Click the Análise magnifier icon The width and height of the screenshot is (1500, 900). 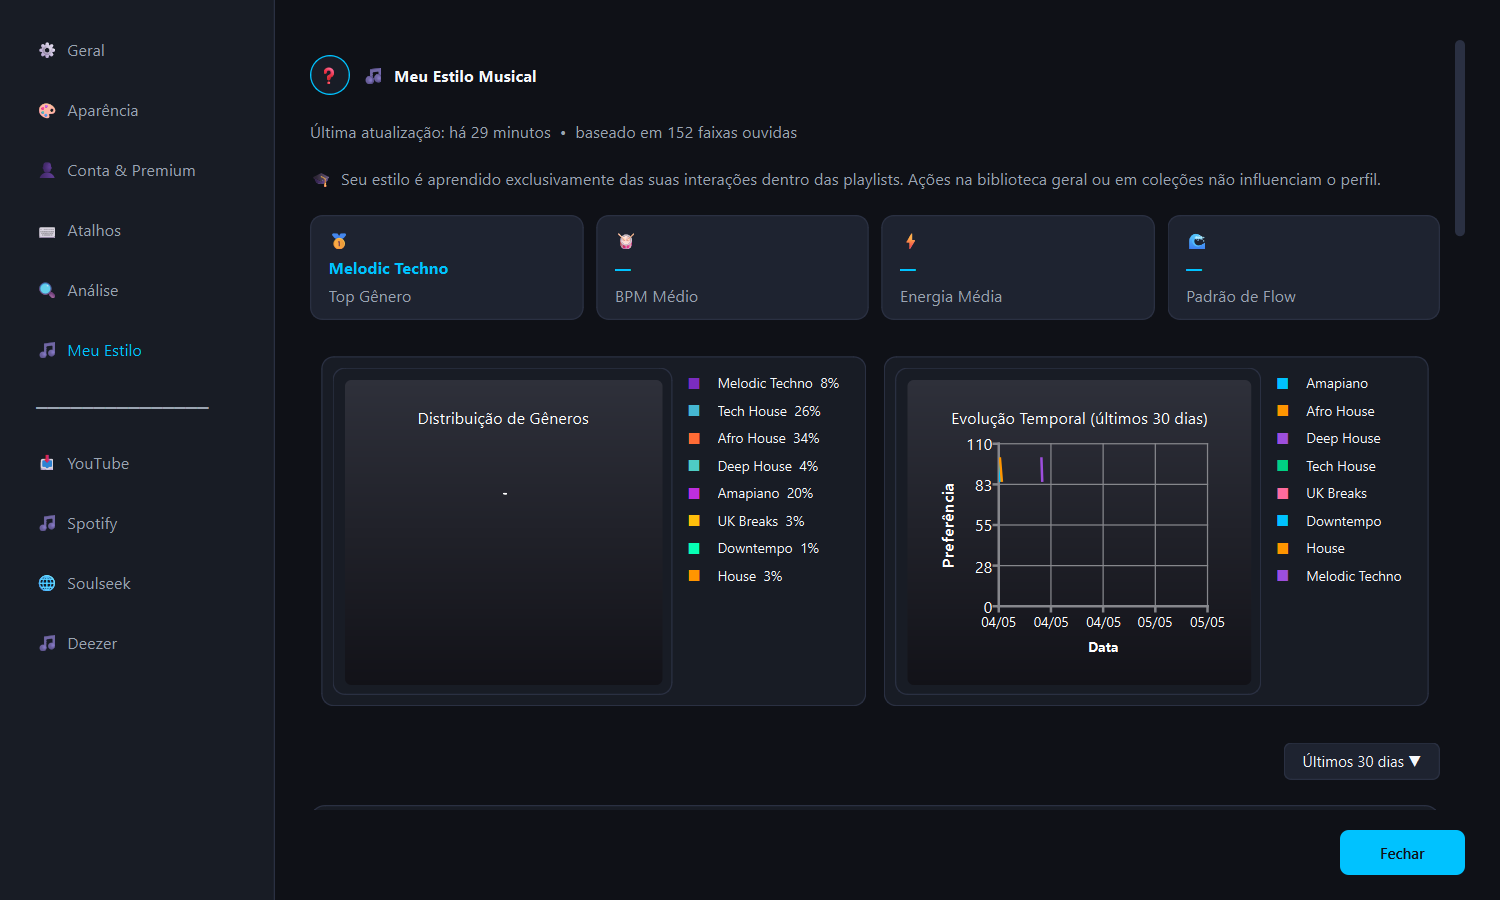[47, 290]
